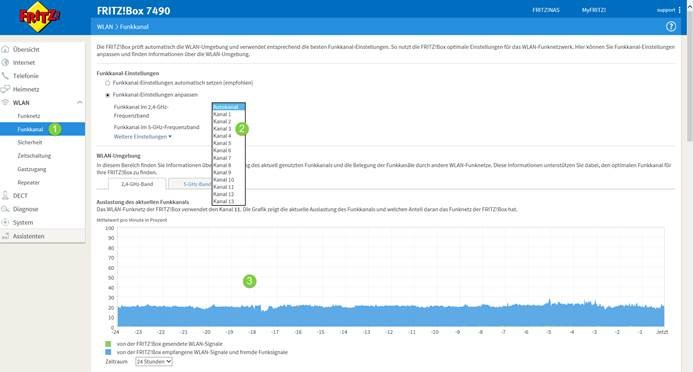693x372 pixels.
Task: Click green legend swatch for sent signals
Action: pos(108,344)
